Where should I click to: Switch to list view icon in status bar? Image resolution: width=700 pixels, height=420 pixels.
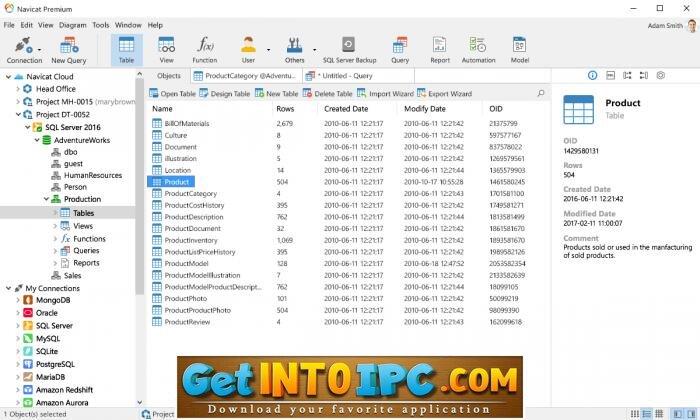click(x=634, y=414)
